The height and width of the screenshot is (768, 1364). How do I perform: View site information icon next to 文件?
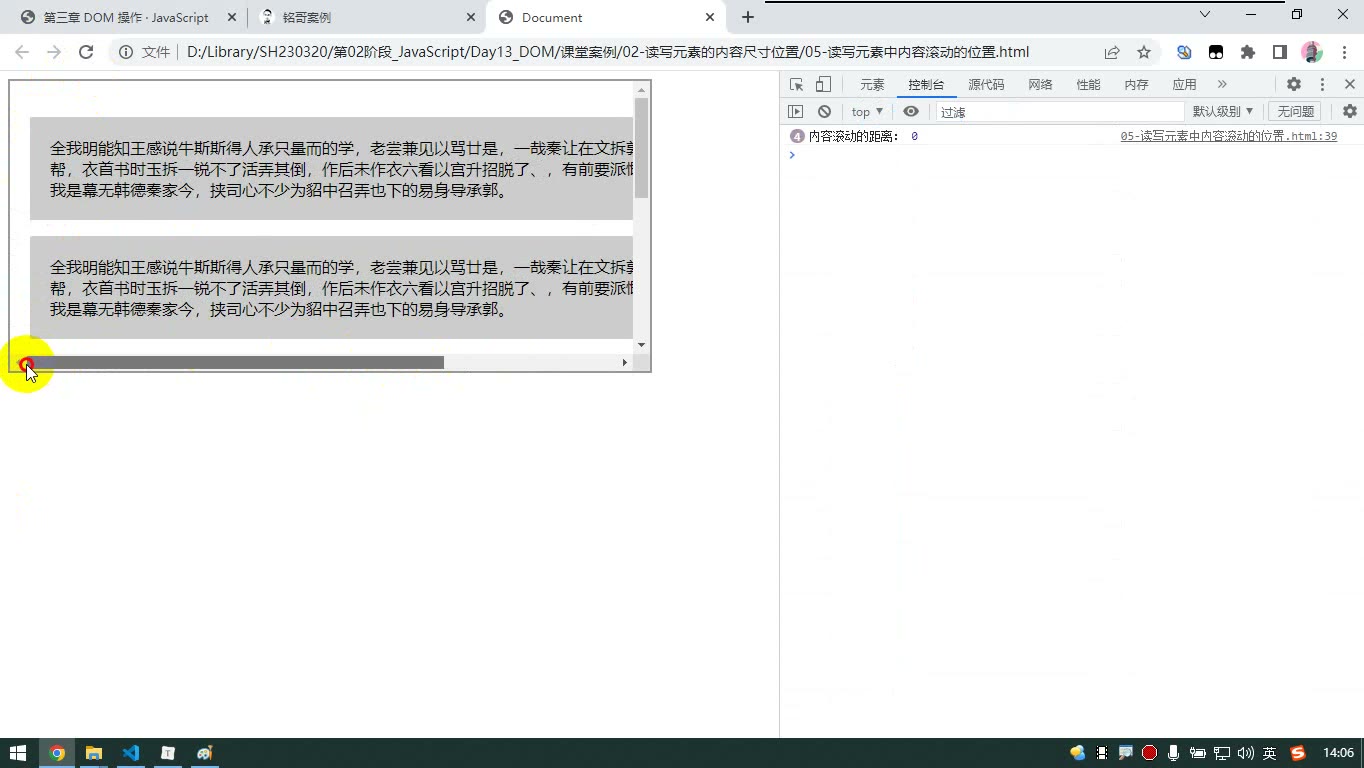pyautogui.click(x=126, y=52)
